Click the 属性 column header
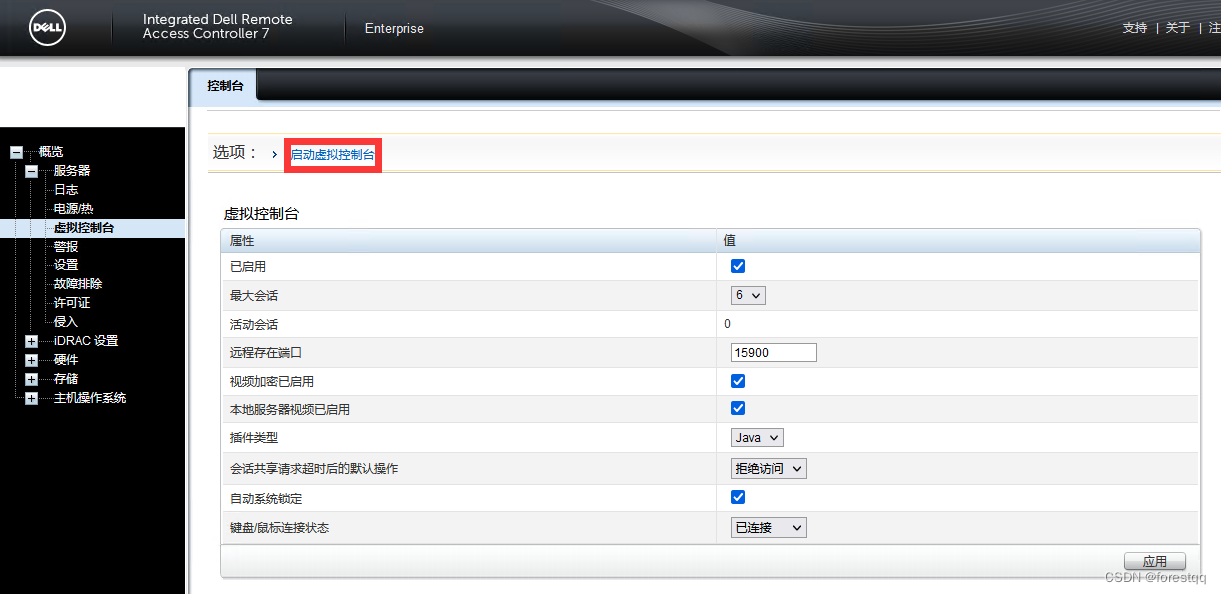Viewport: 1221px width, 594px height. coord(242,241)
